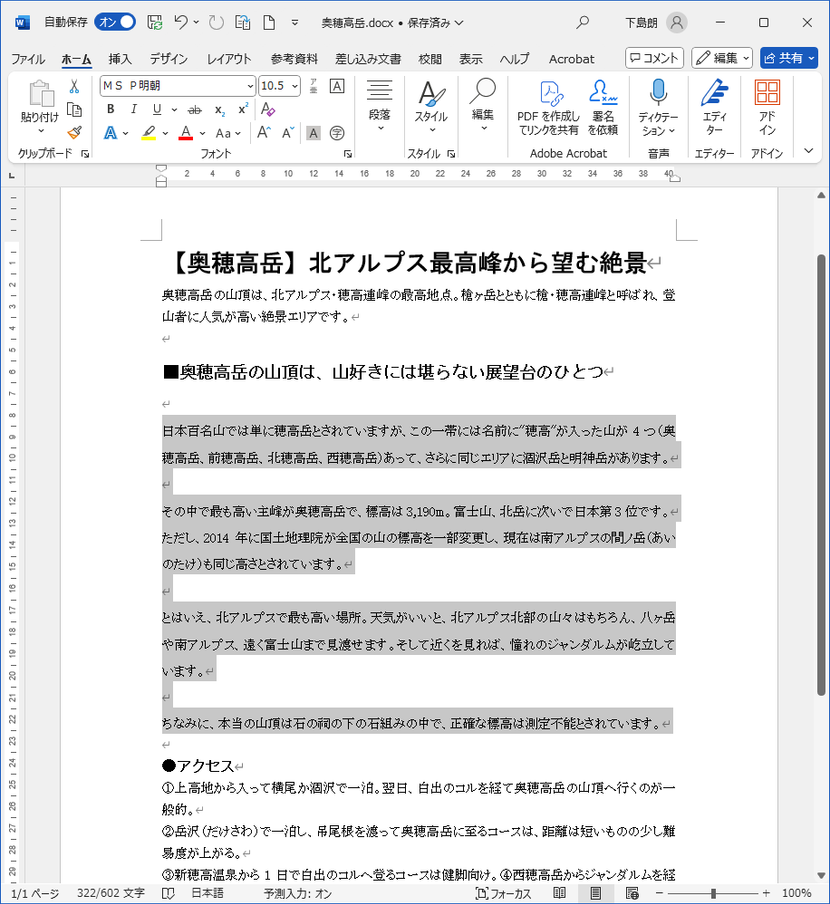Toggle strikethrough formatting
Image resolution: width=830 pixels, height=904 pixels.
[x=195, y=109]
